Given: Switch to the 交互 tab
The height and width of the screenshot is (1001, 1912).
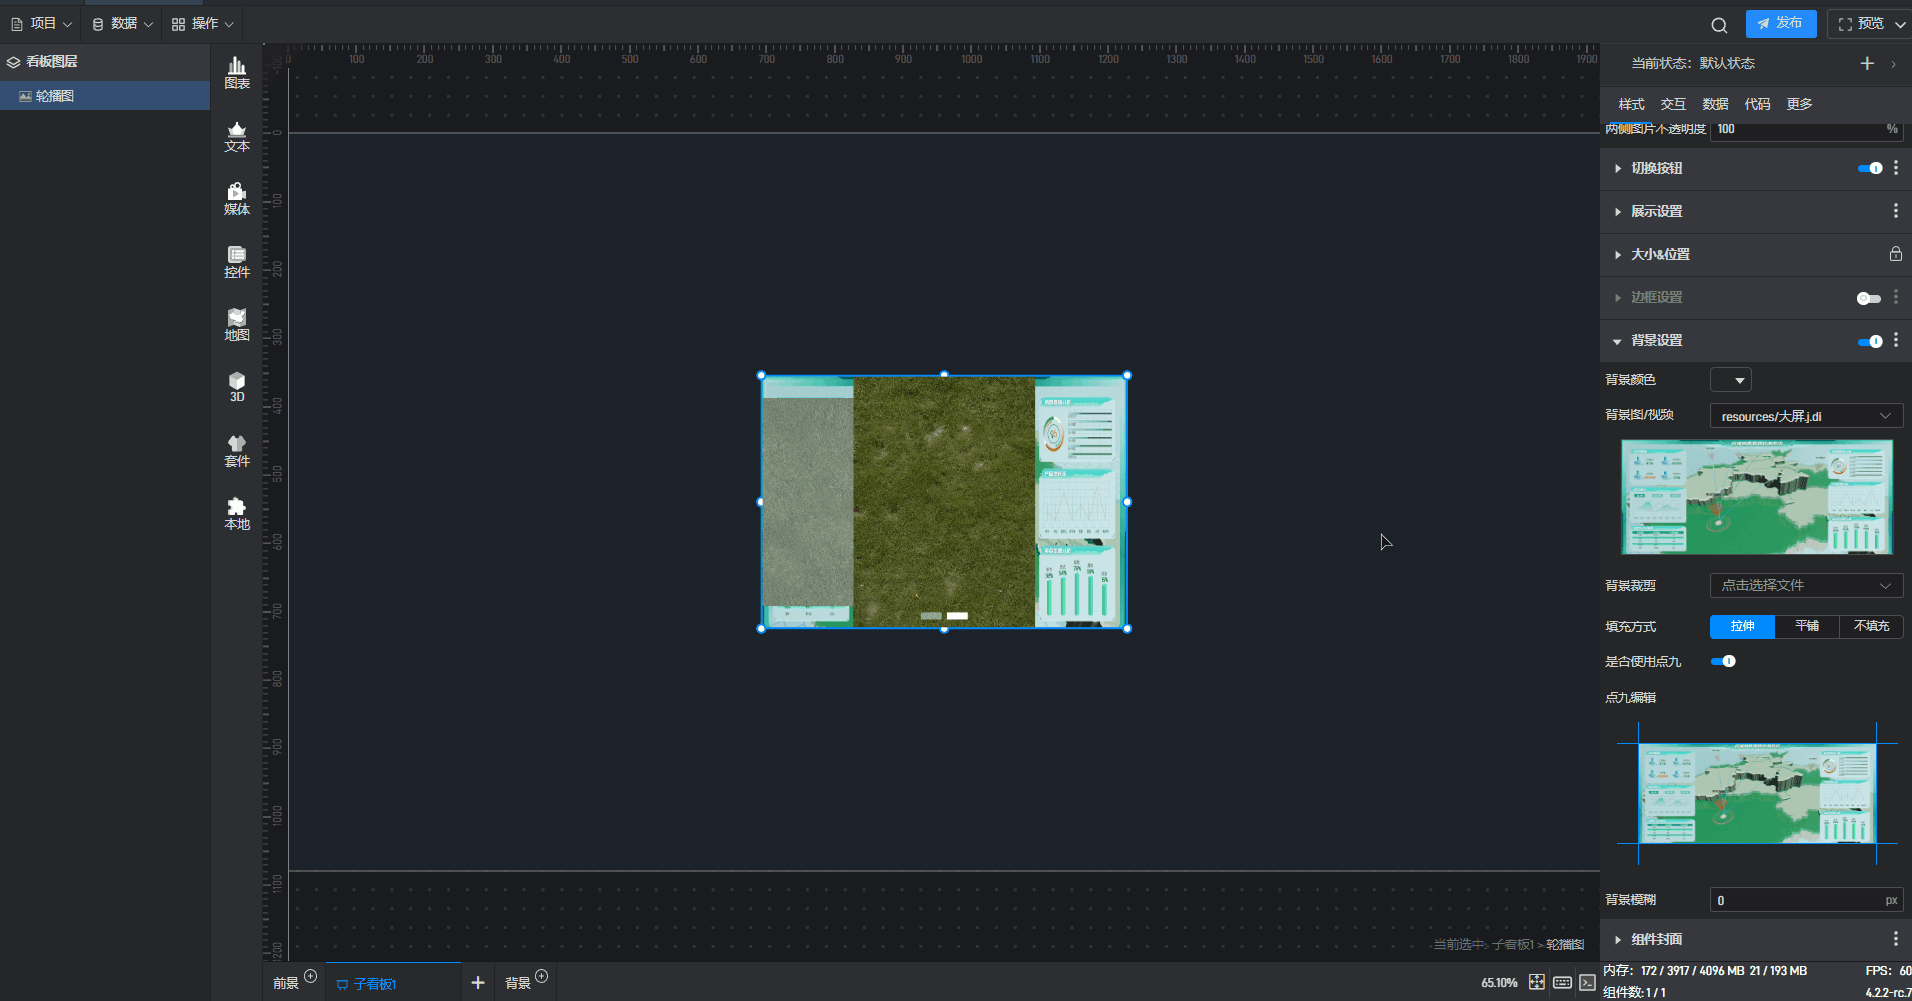Looking at the screenshot, I should pos(1673,104).
